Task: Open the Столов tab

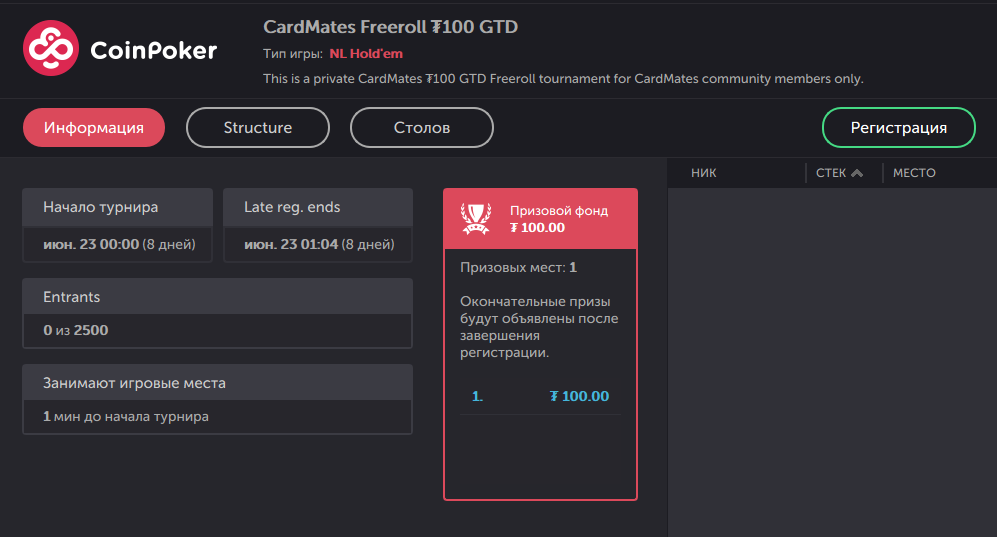Action: point(422,128)
